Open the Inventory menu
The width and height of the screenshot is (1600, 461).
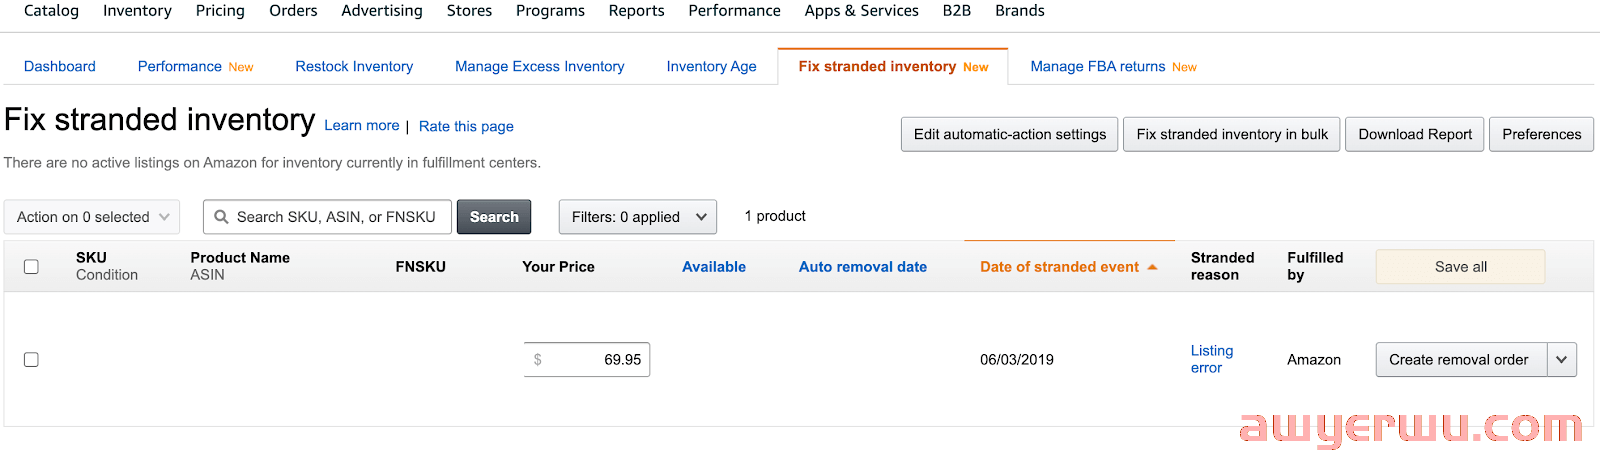137,11
